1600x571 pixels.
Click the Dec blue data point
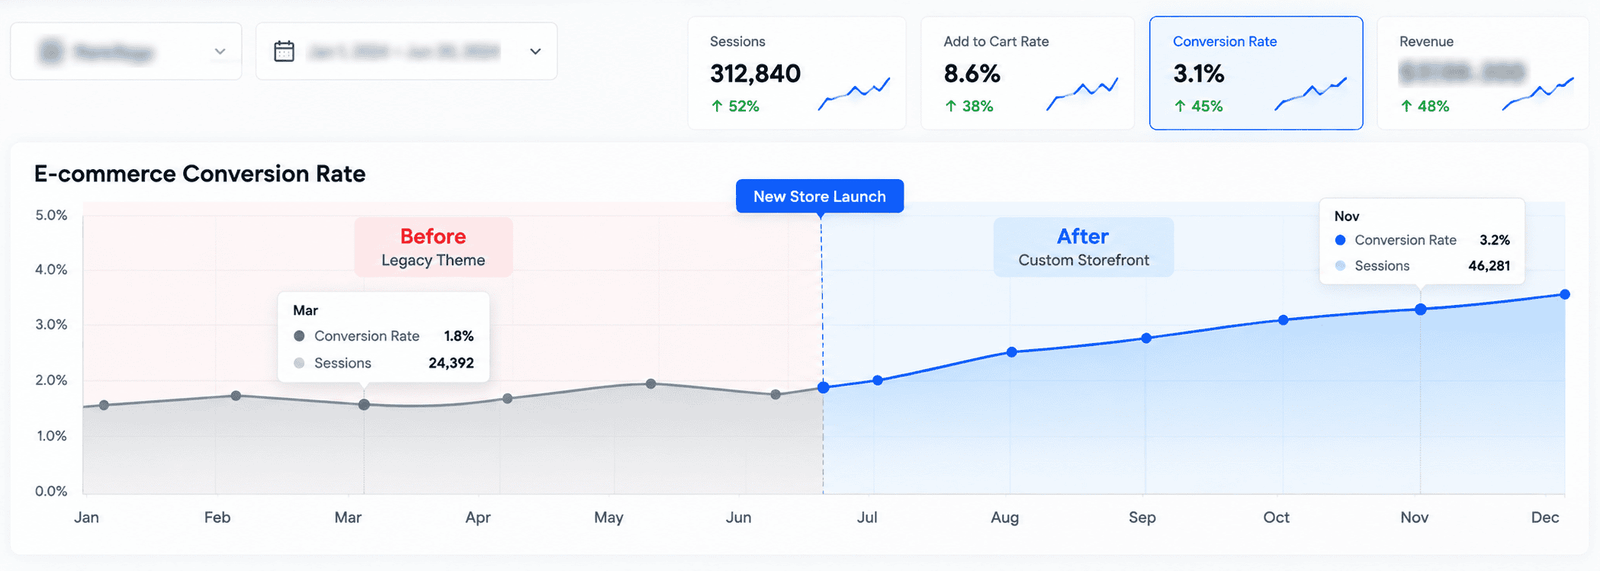1565,294
